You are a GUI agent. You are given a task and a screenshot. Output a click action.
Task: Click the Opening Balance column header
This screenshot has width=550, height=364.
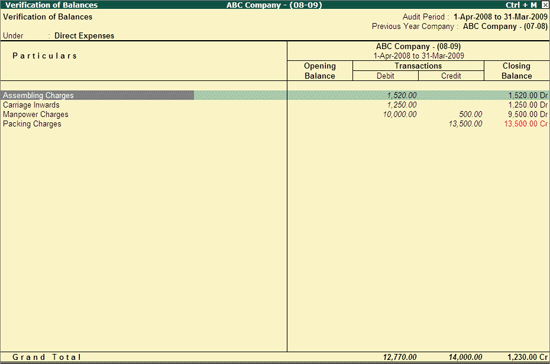coord(320,71)
